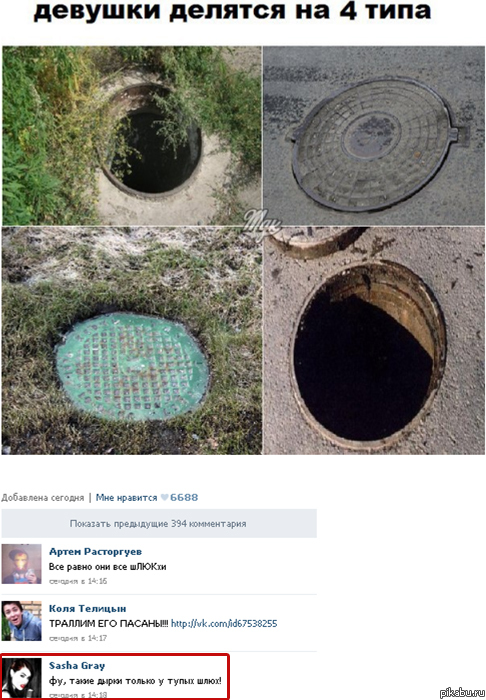
Task: Click the green manhole cover photo
Action: (132, 341)
